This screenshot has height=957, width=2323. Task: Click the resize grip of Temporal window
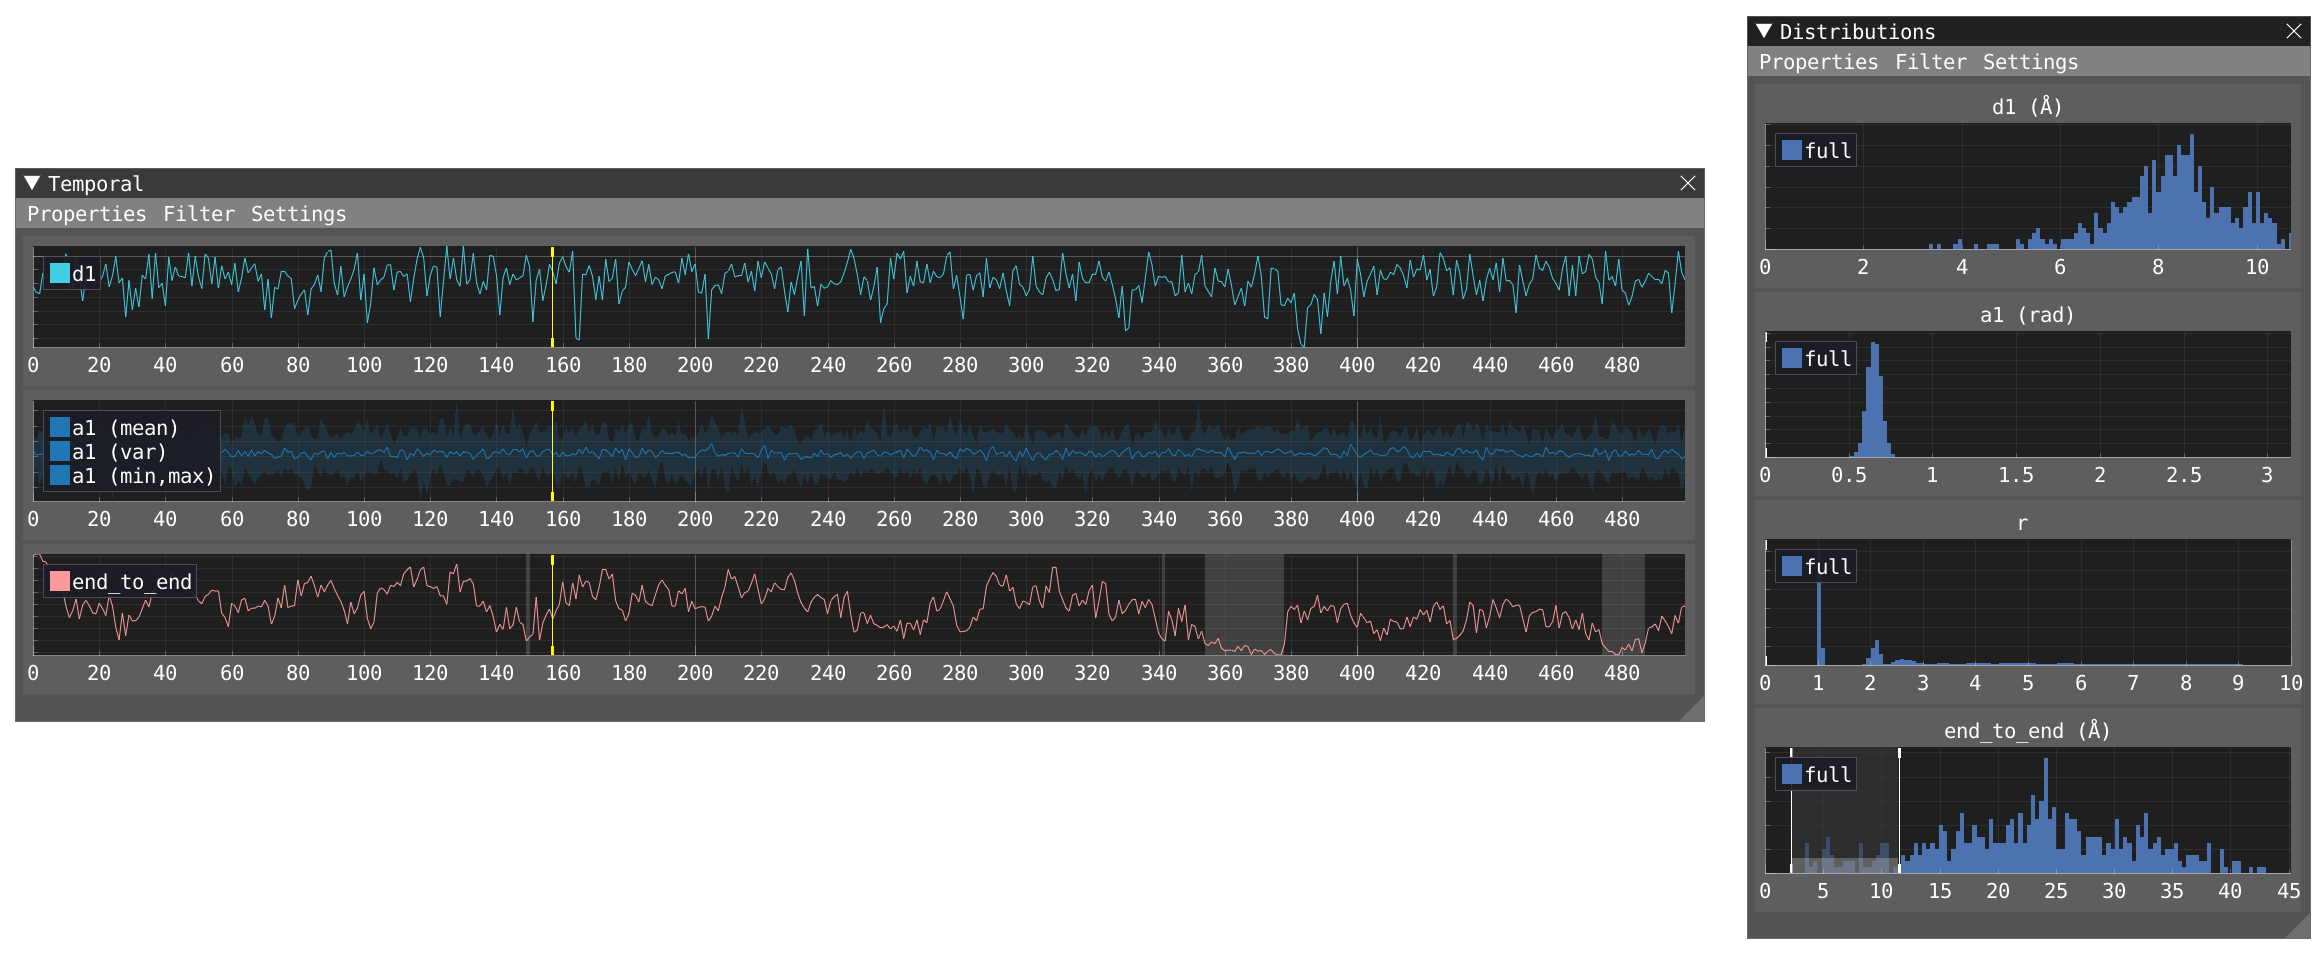tap(1693, 710)
